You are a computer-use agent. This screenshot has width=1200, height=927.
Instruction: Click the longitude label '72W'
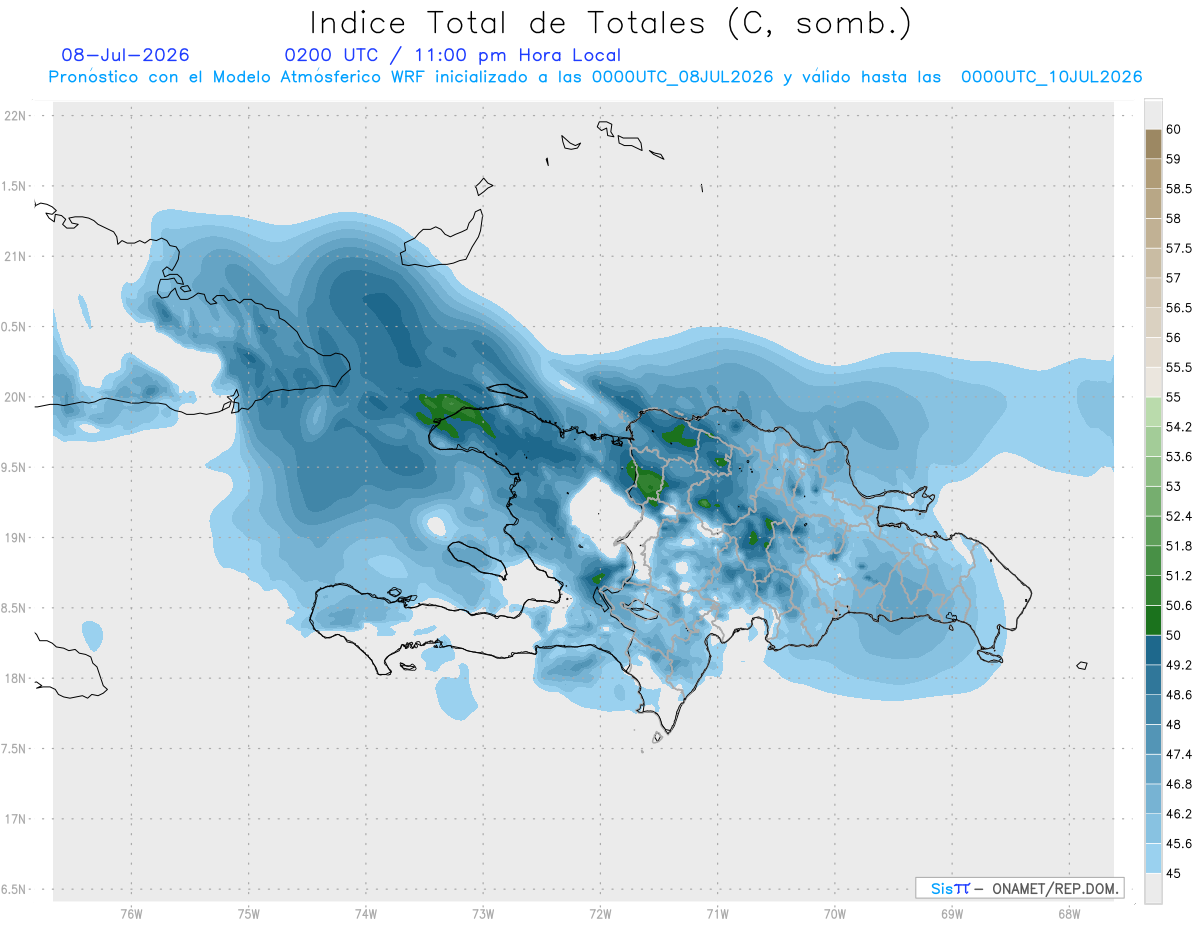(600, 914)
